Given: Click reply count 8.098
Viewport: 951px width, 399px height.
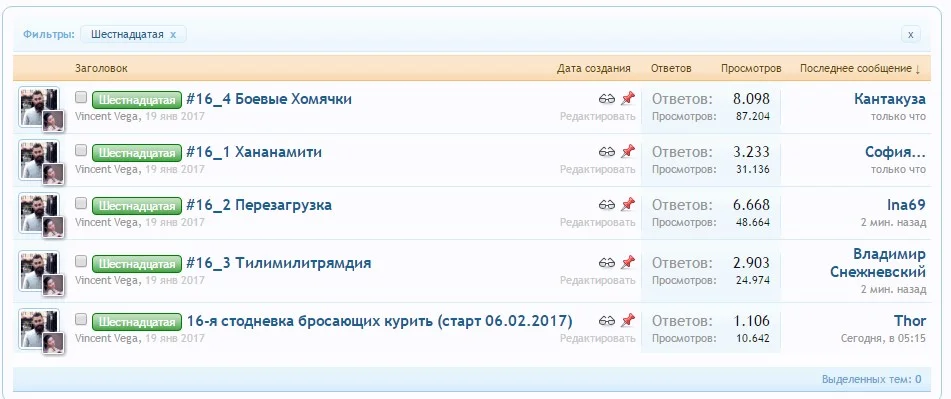Looking at the screenshot, I should tap(751, 99).
